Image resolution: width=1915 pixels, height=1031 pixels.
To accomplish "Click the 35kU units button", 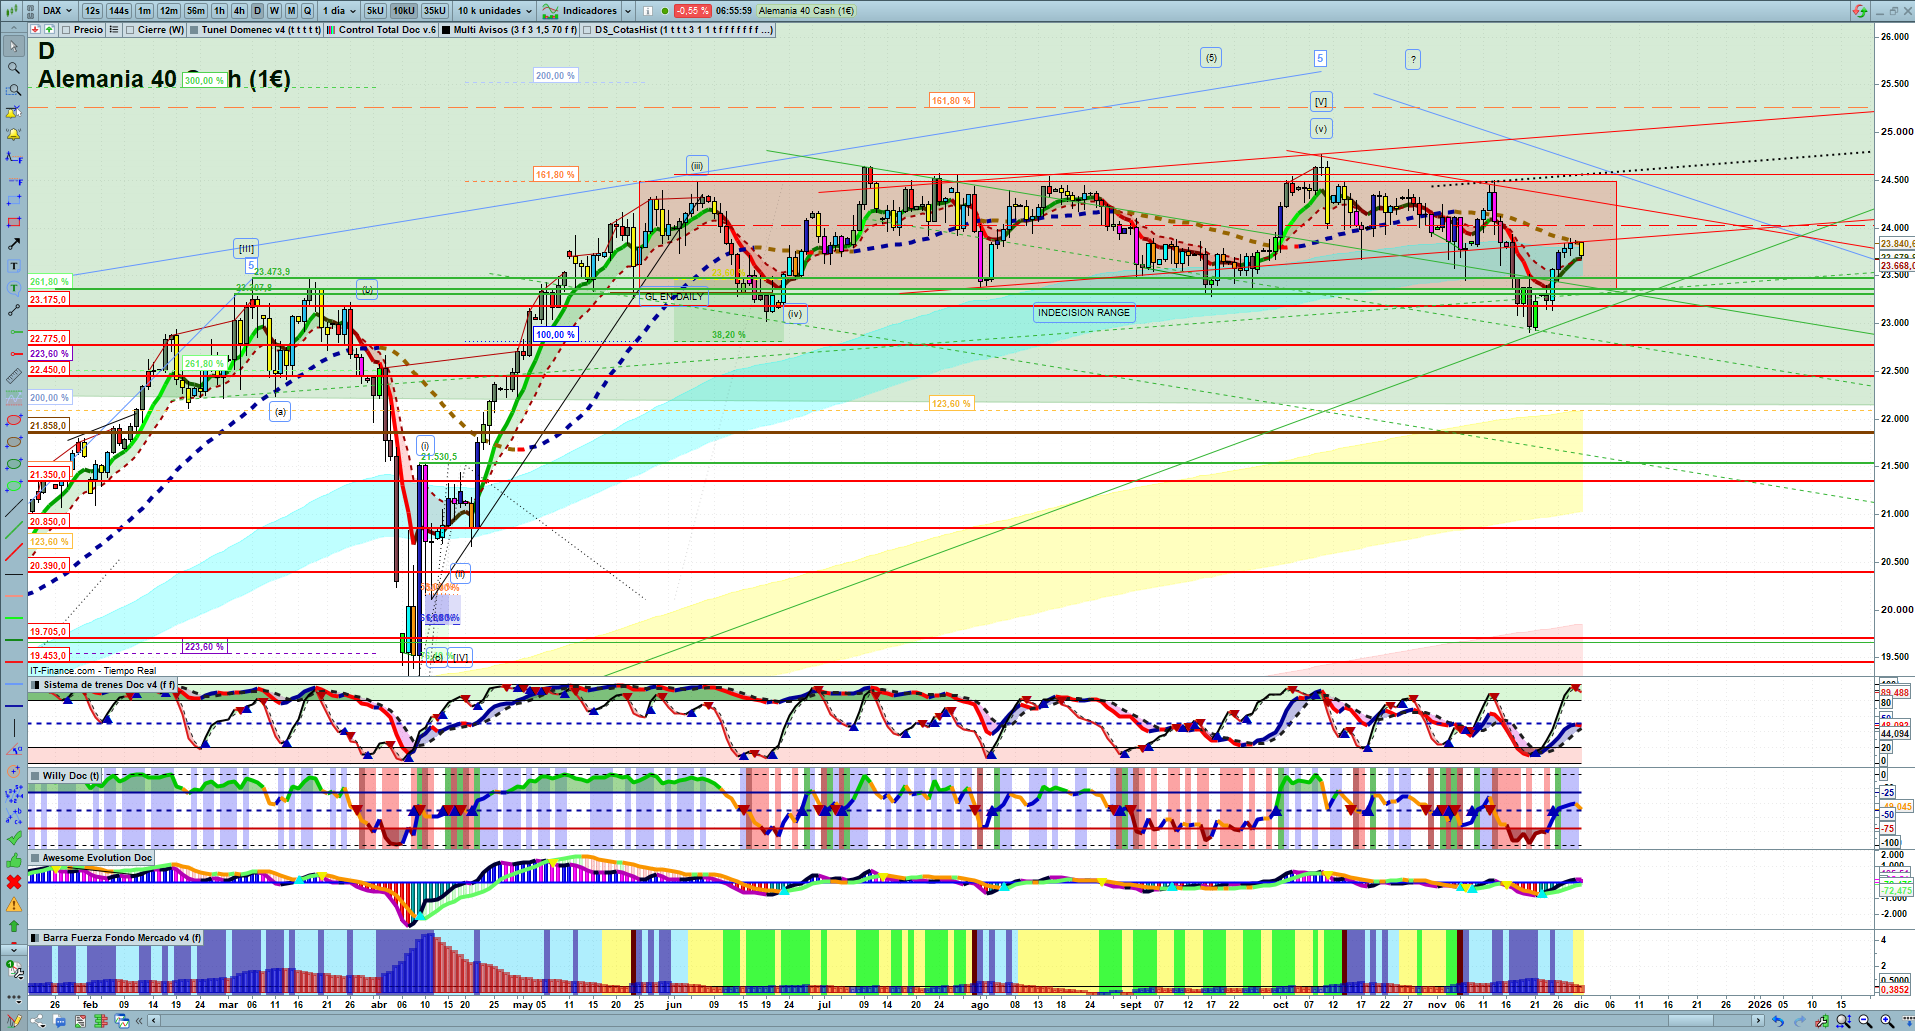I will (x=435, y=11).
